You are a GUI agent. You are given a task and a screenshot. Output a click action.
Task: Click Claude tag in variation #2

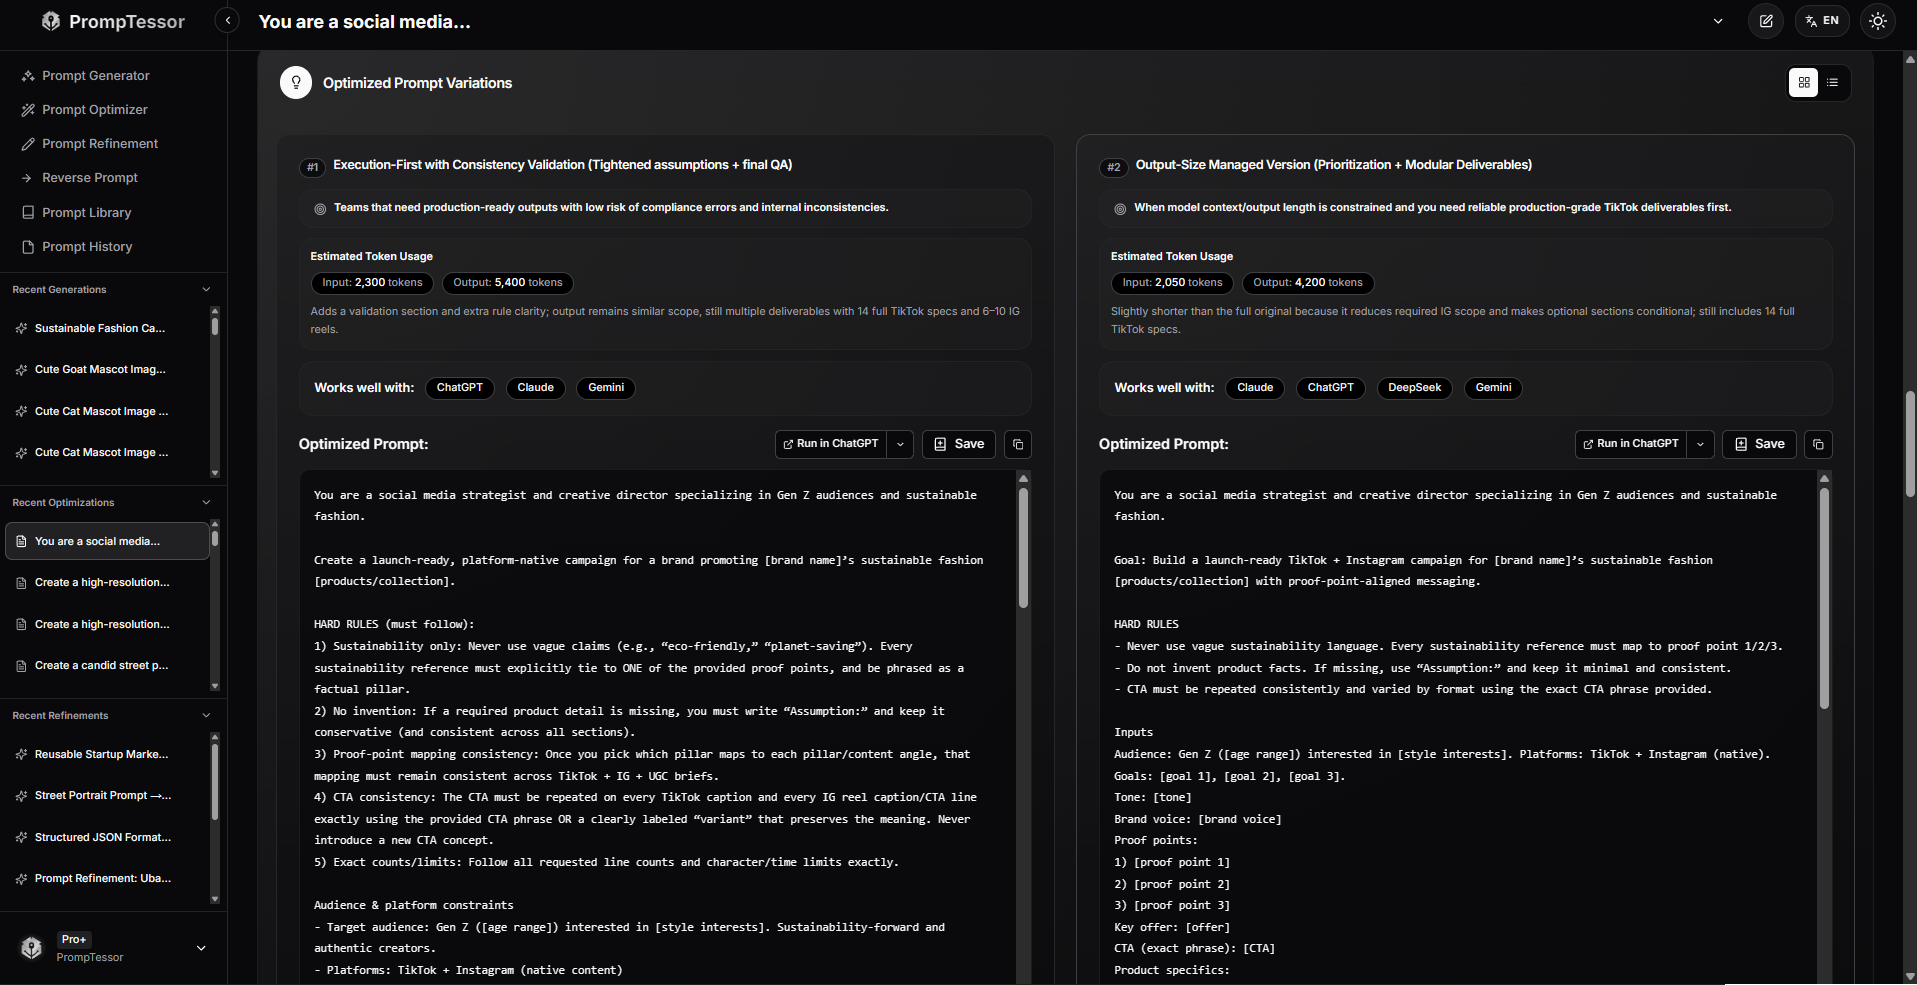pos(1255,388)
